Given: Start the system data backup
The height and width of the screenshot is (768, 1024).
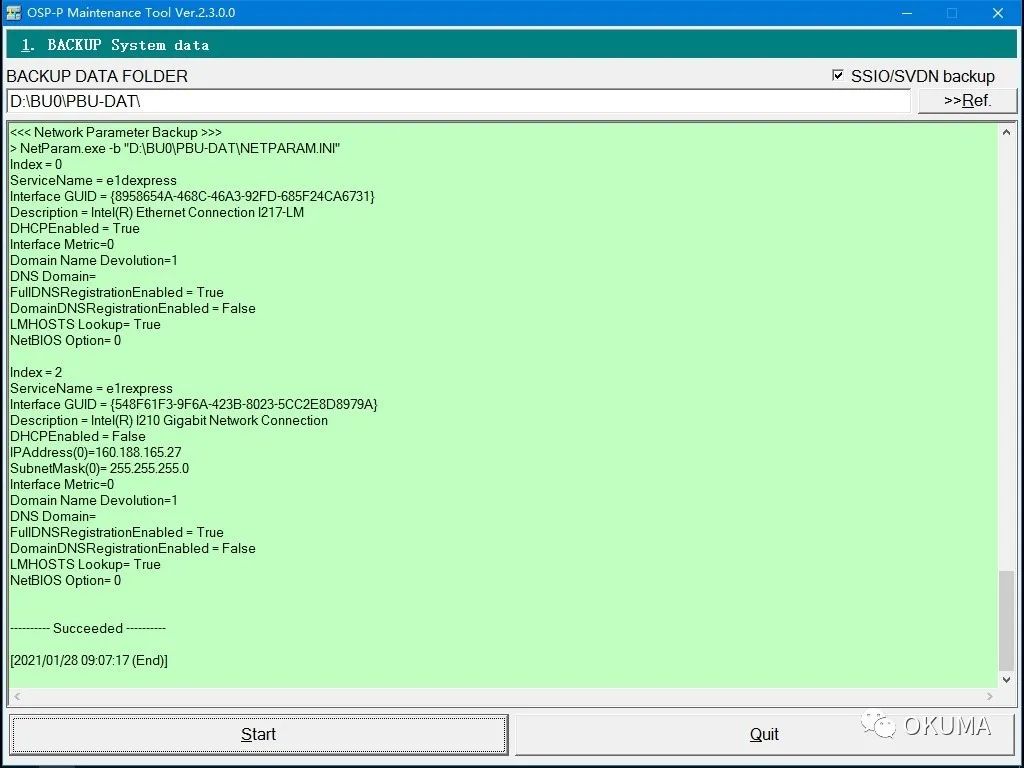Looking at the screenshot, I should (259, 734).
